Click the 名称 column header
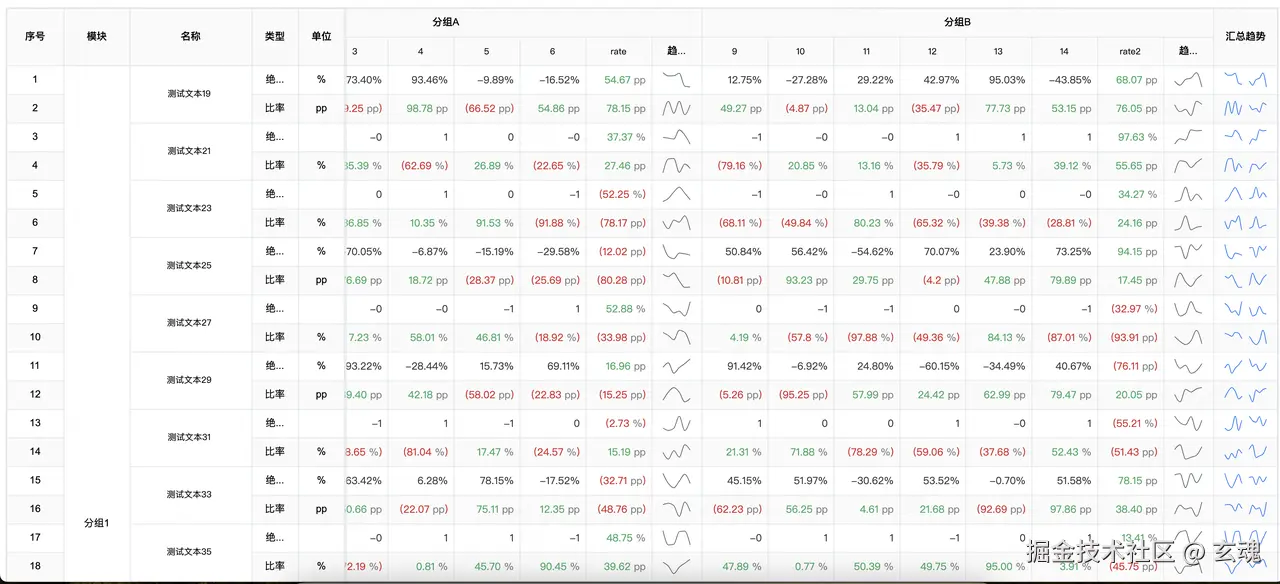This screenshot has height=584, width=1280. [x=190, y=36]
